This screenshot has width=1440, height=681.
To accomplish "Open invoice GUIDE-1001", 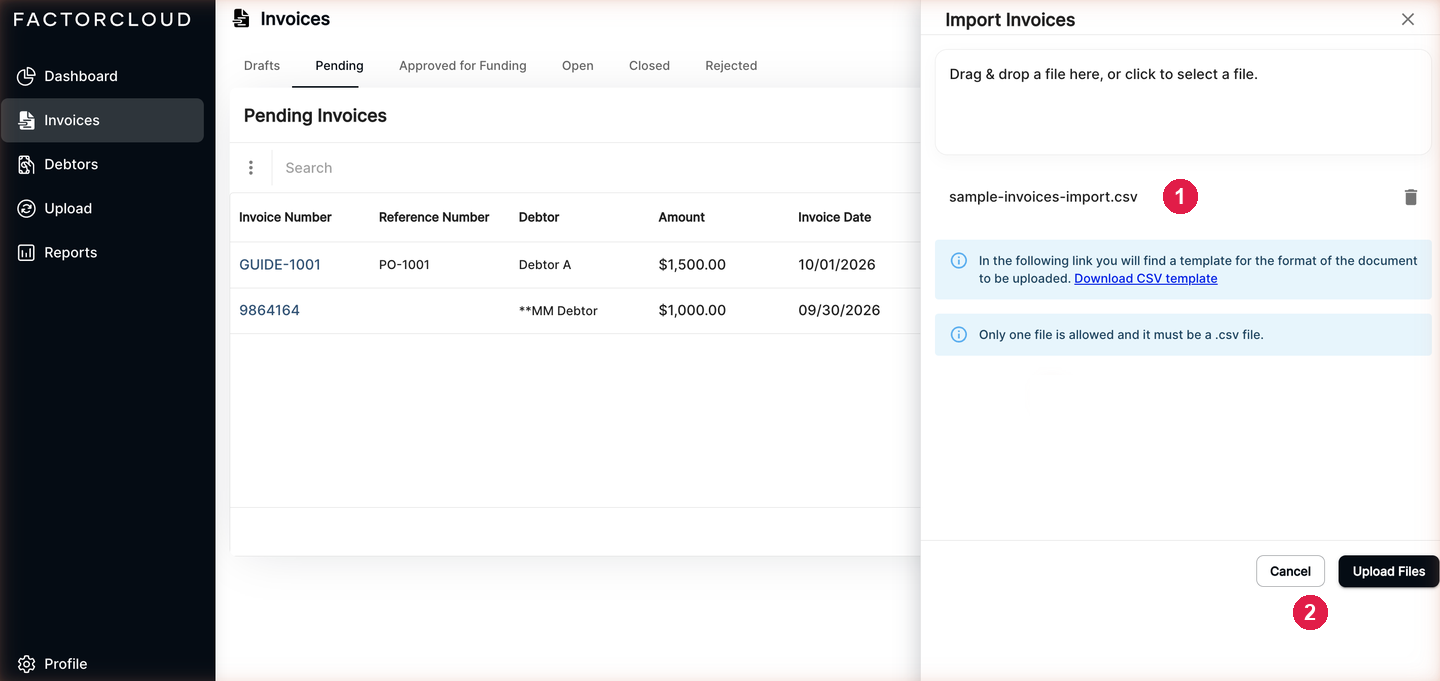I will pyautogui.click(x=280, y=265).
